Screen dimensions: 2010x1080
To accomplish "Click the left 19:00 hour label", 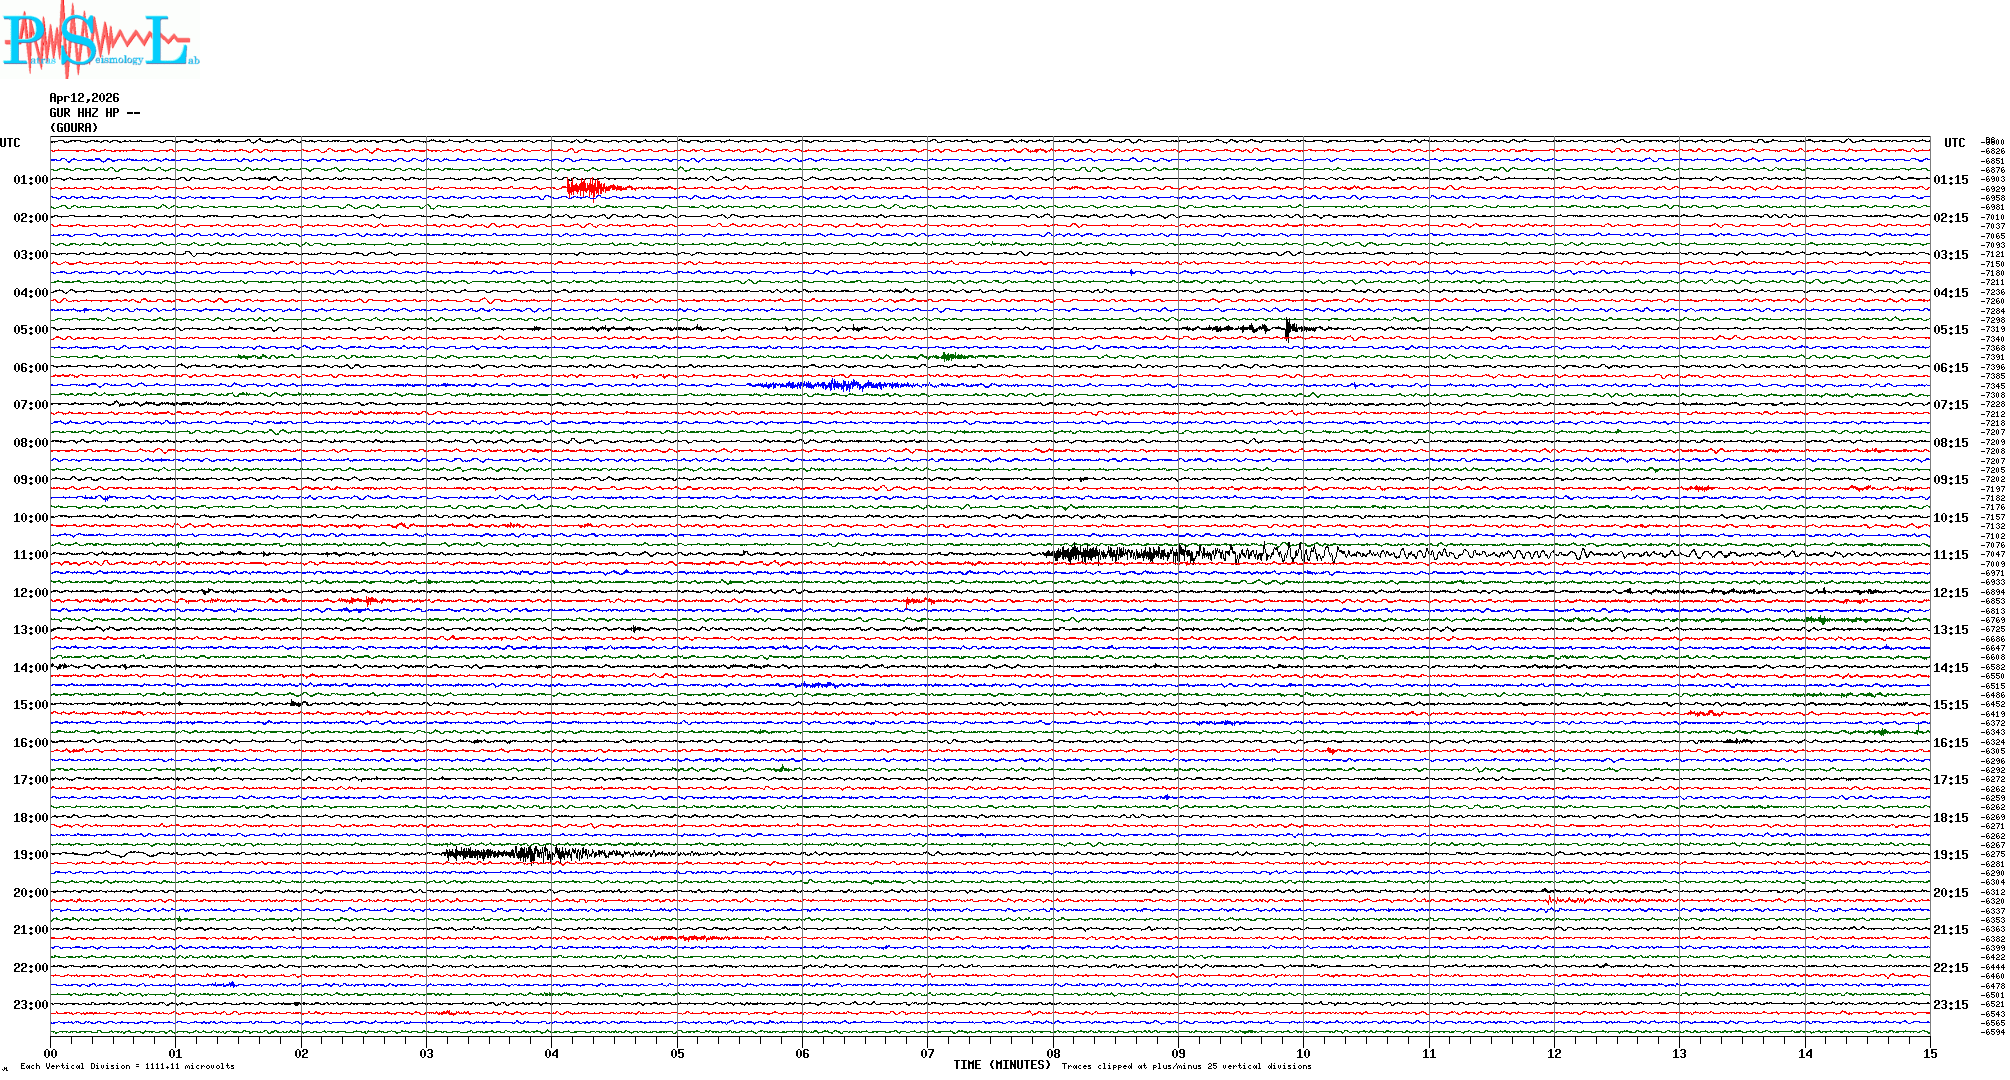I will point(30,855).
